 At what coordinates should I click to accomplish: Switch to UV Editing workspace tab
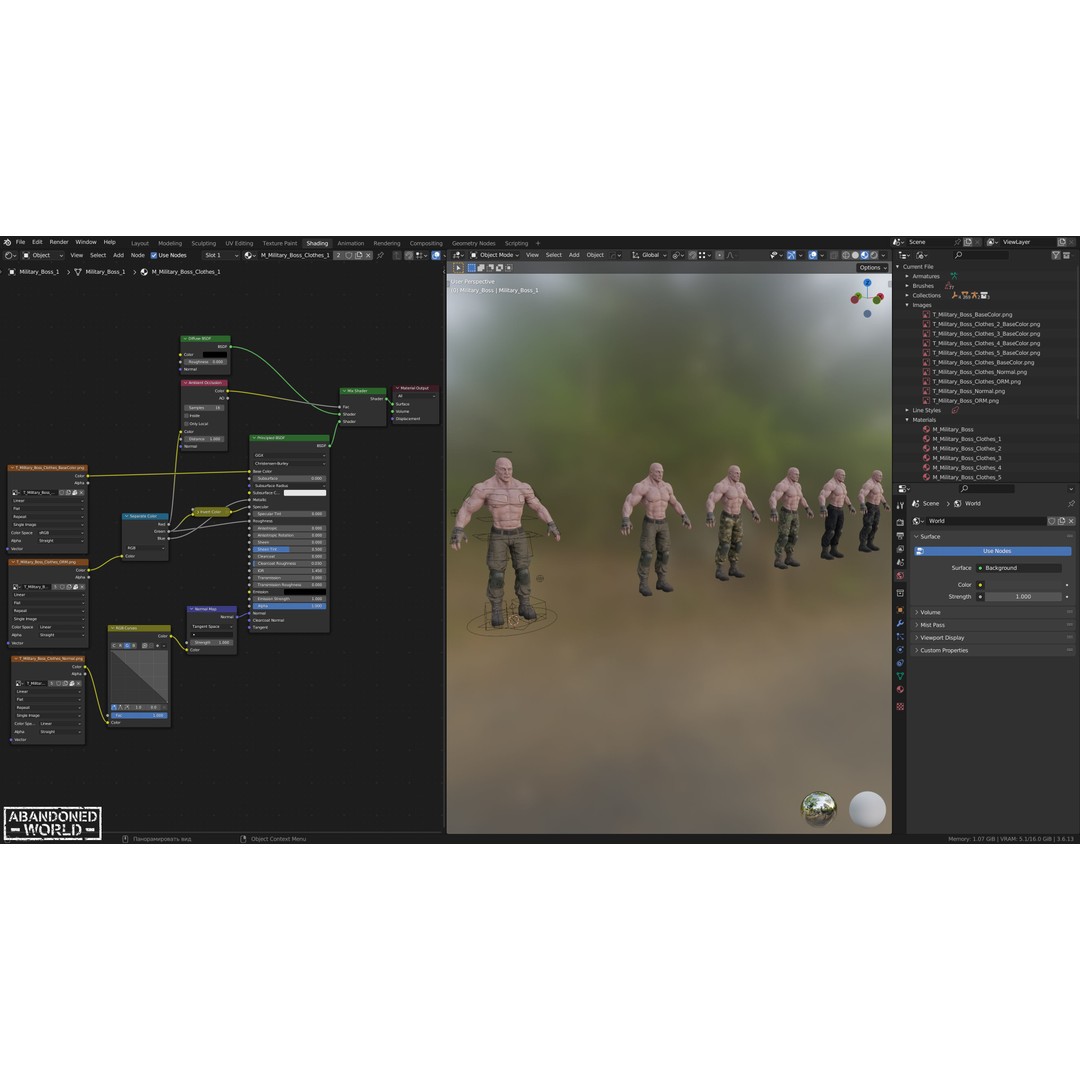point(239,243)
